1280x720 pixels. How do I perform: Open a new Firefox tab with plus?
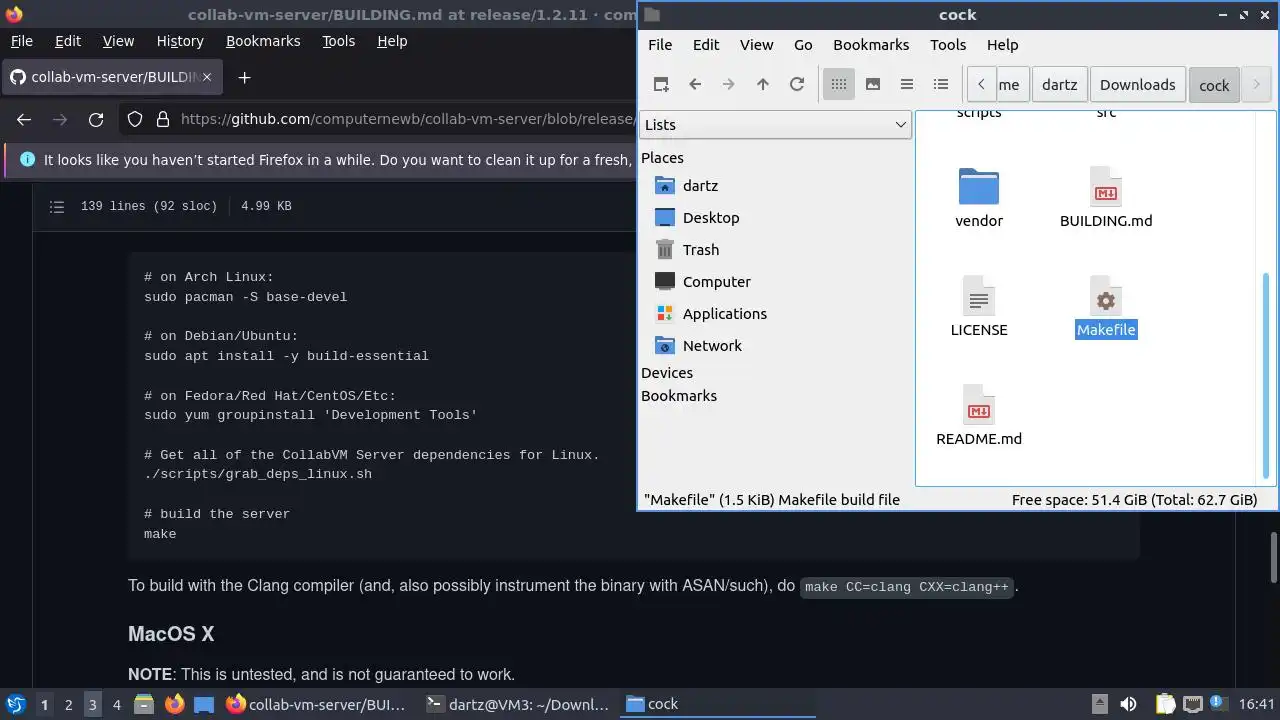point(244,77)
